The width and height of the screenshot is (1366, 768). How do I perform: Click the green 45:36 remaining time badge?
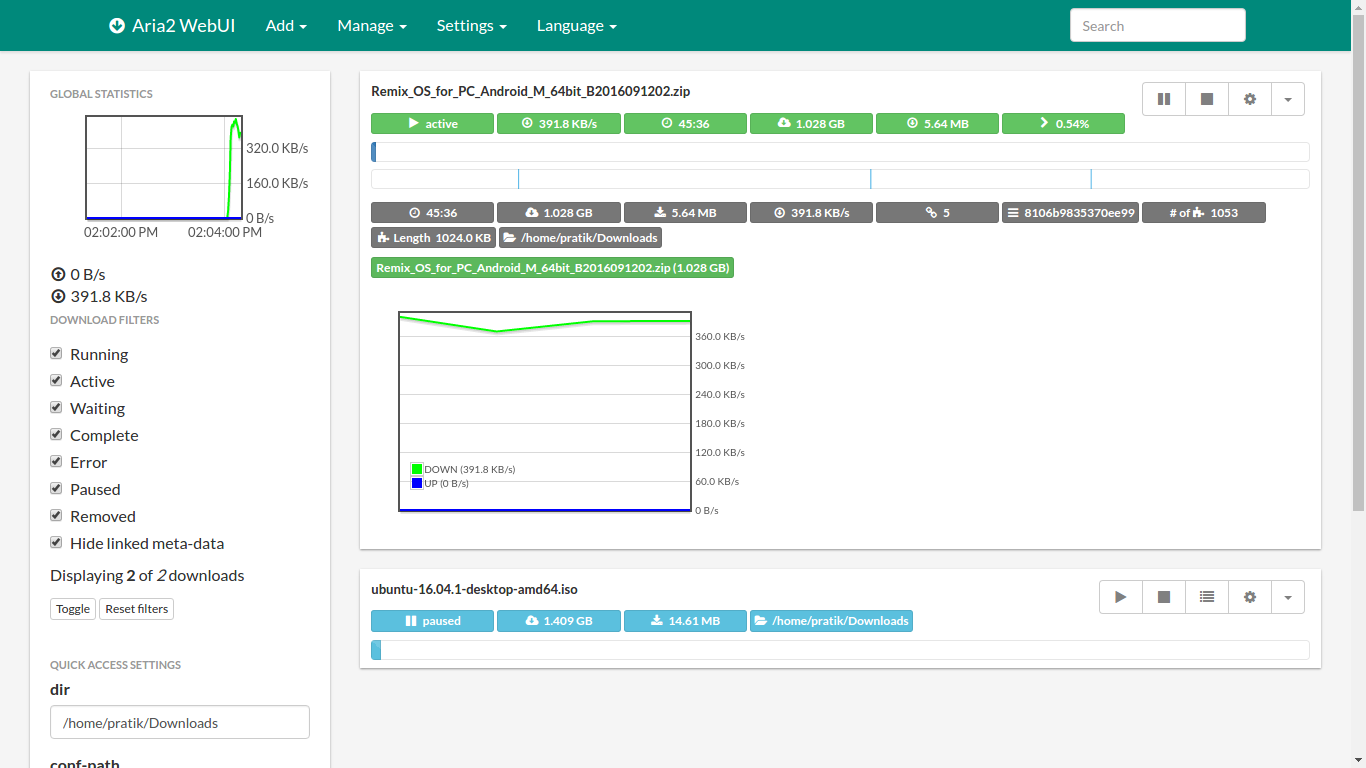685,124
